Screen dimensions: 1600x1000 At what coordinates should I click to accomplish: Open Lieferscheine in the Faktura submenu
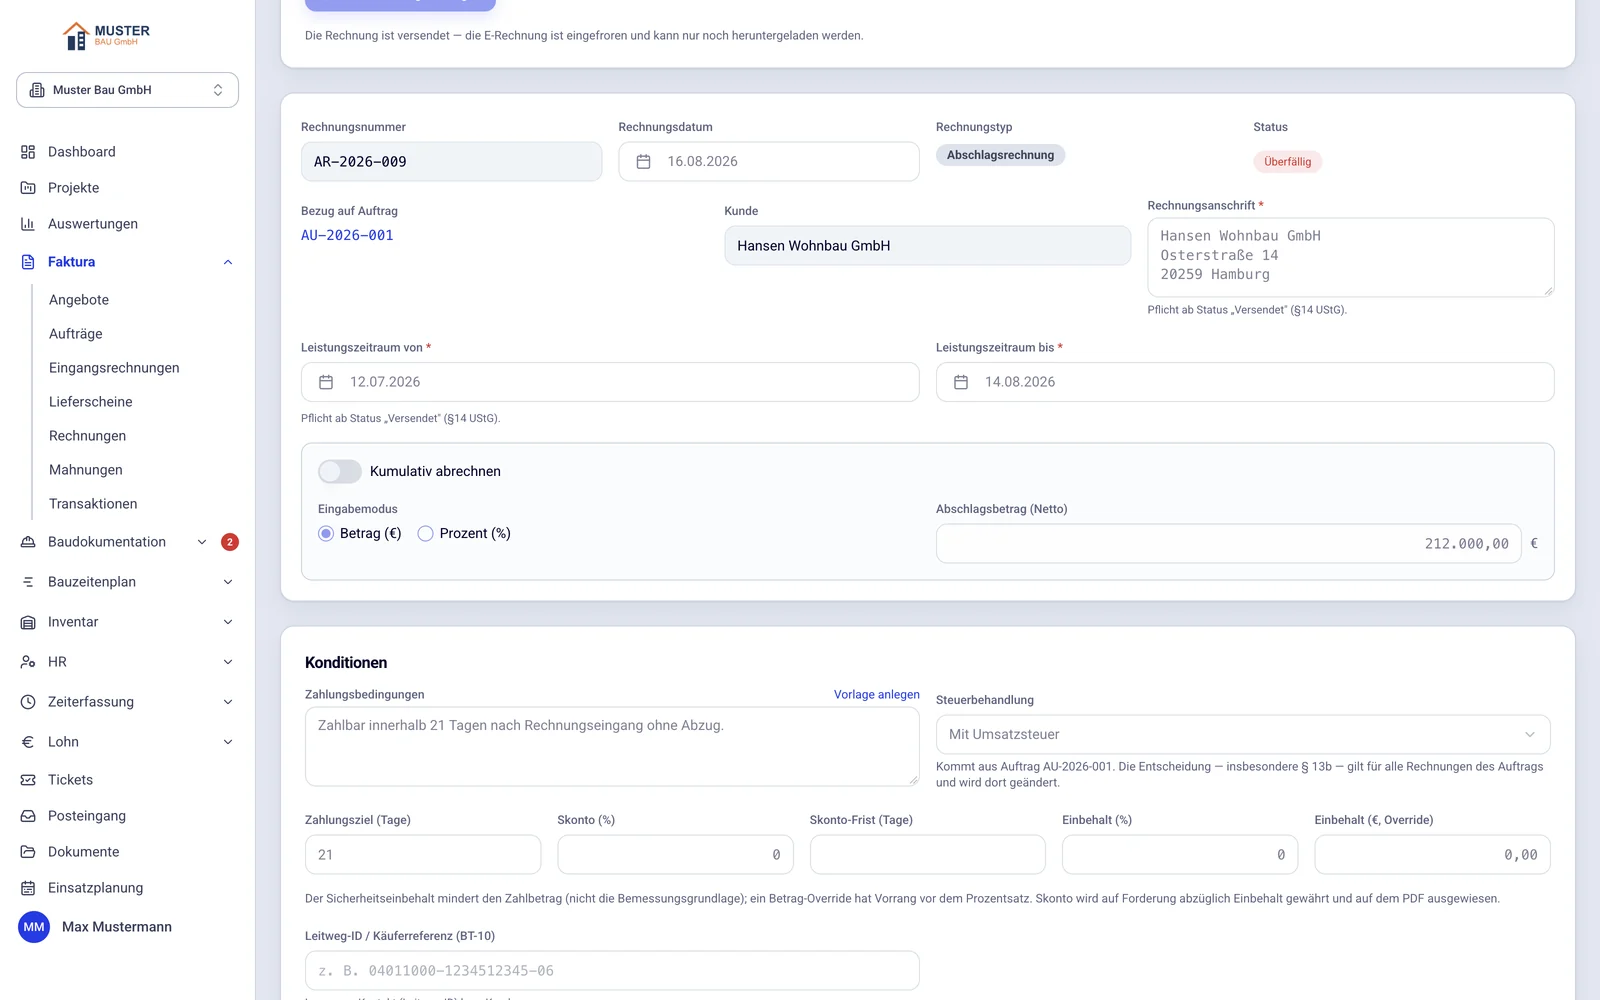point(91,402)
